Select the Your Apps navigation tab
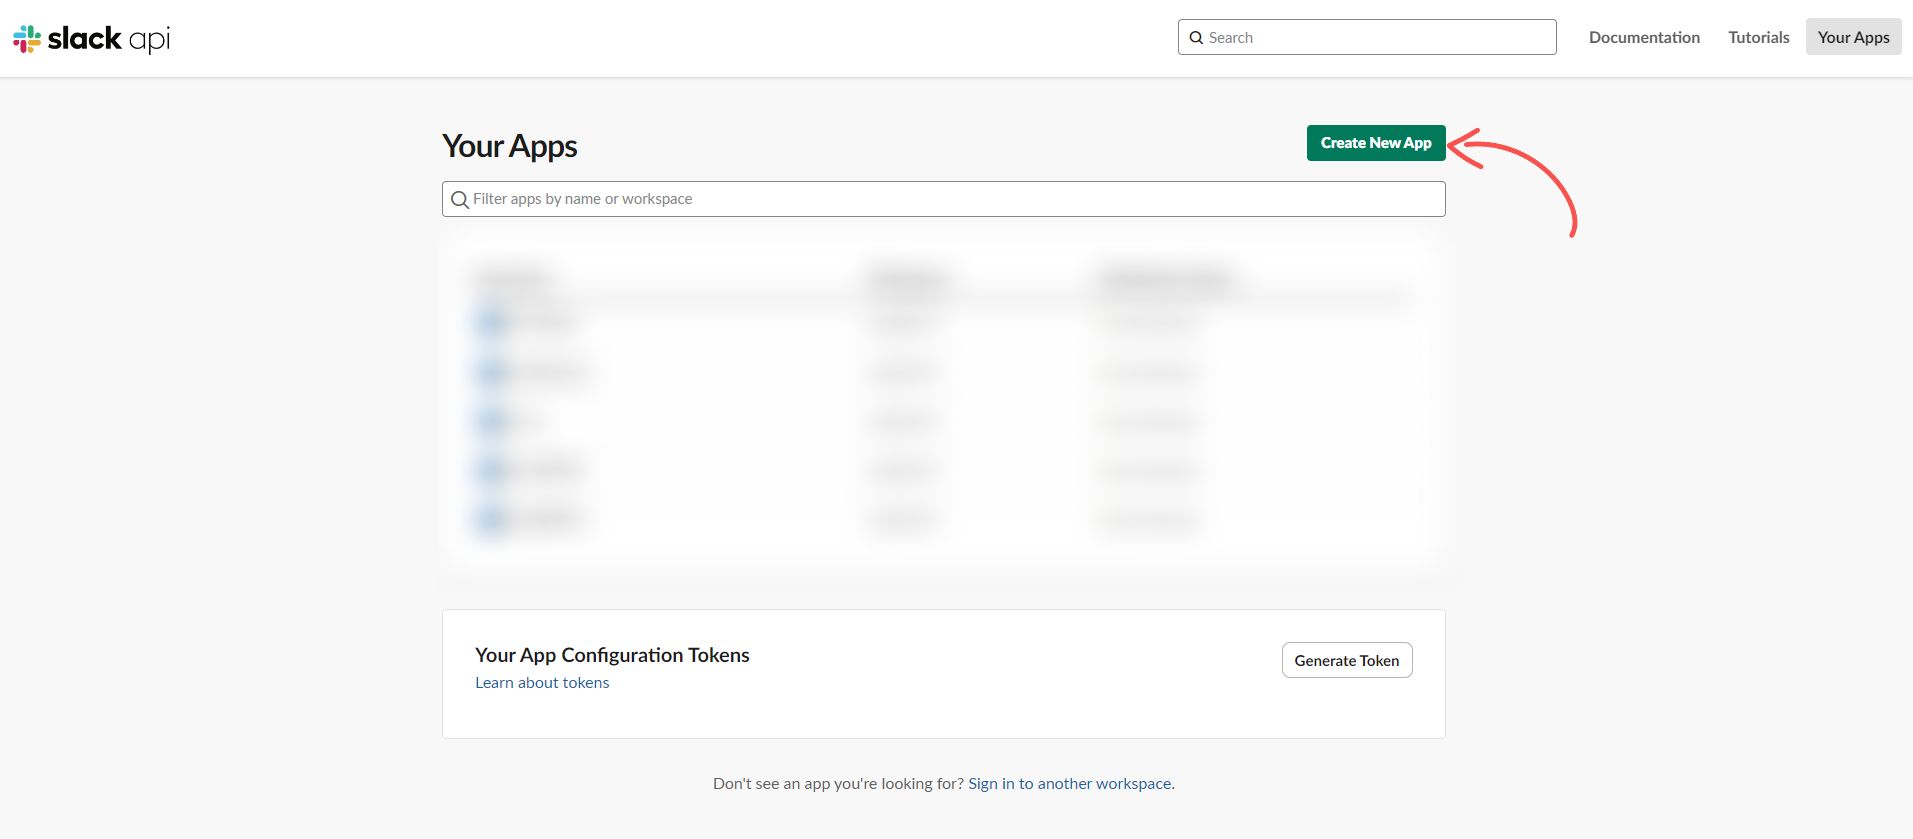 pos(1853,37)
